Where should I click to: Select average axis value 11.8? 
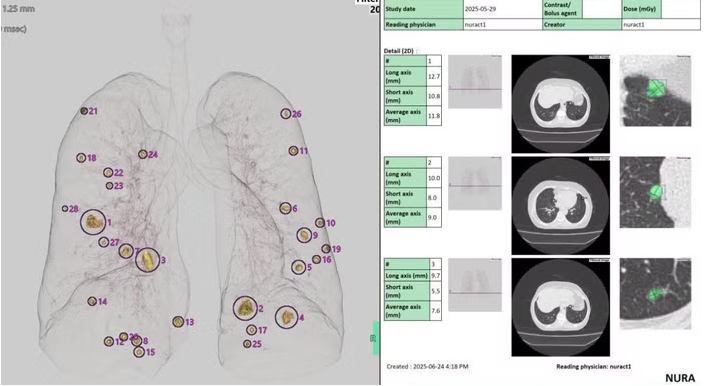434,116
